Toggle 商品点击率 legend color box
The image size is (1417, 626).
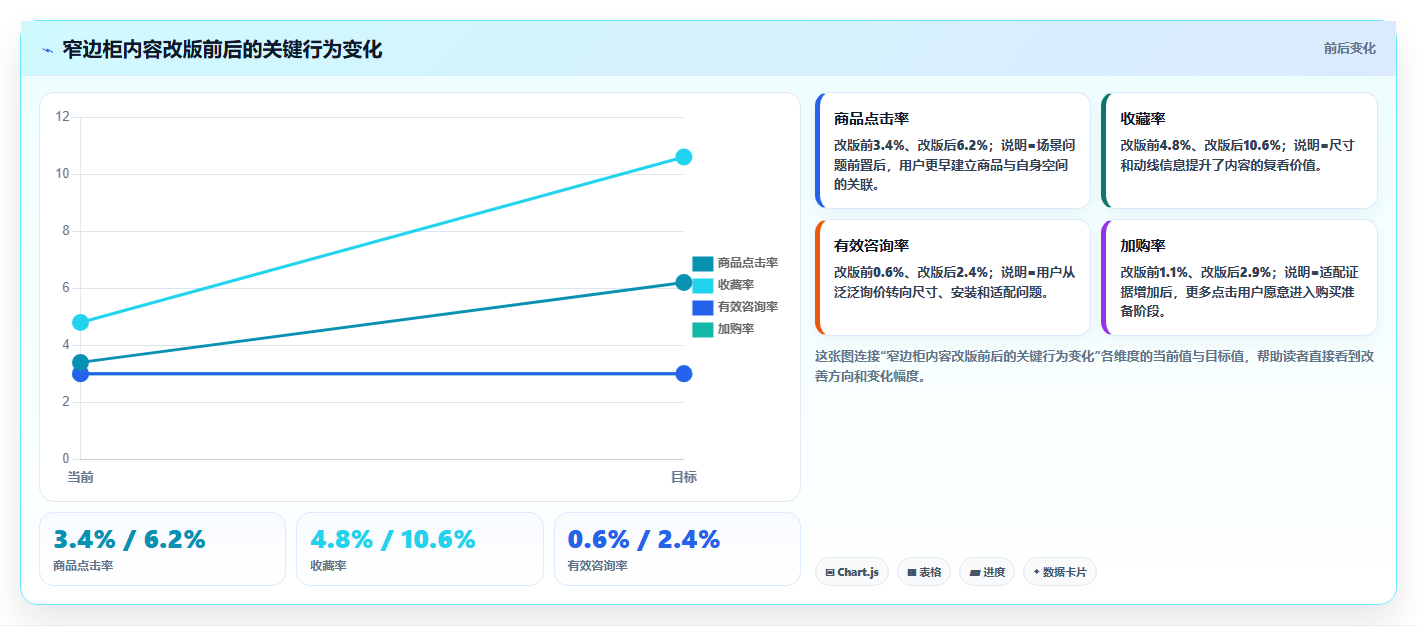point(702,263)
